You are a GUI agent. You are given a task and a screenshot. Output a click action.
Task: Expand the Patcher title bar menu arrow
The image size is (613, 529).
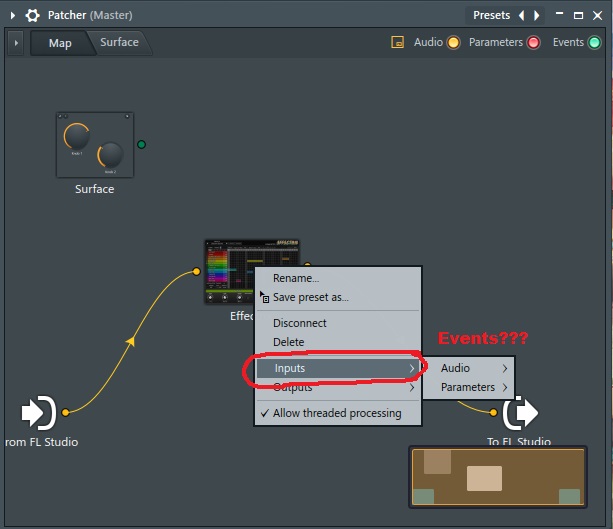coord(13,15)
